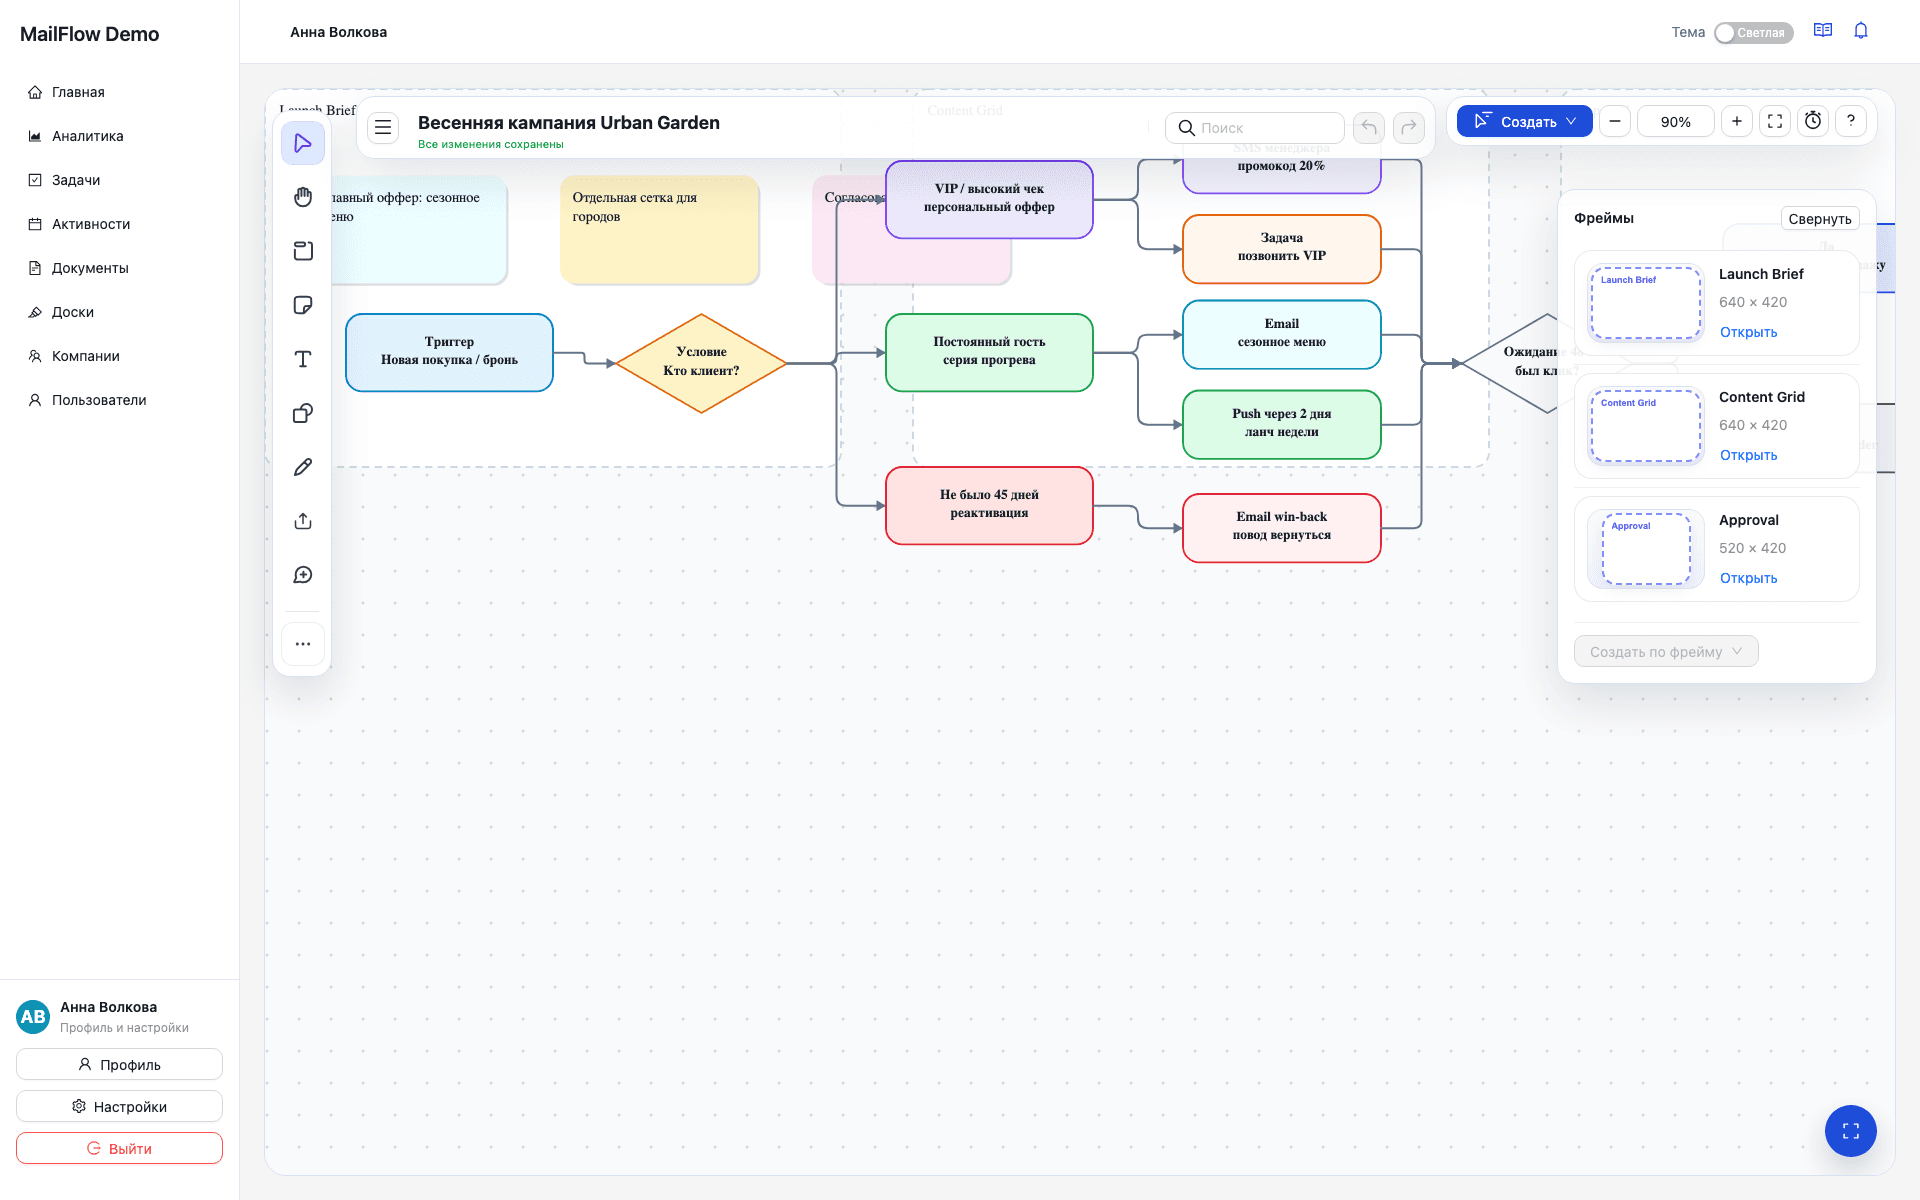Click the red Выйти button
Viewport: 1920px width, 1200px height.
(119, 1148)
